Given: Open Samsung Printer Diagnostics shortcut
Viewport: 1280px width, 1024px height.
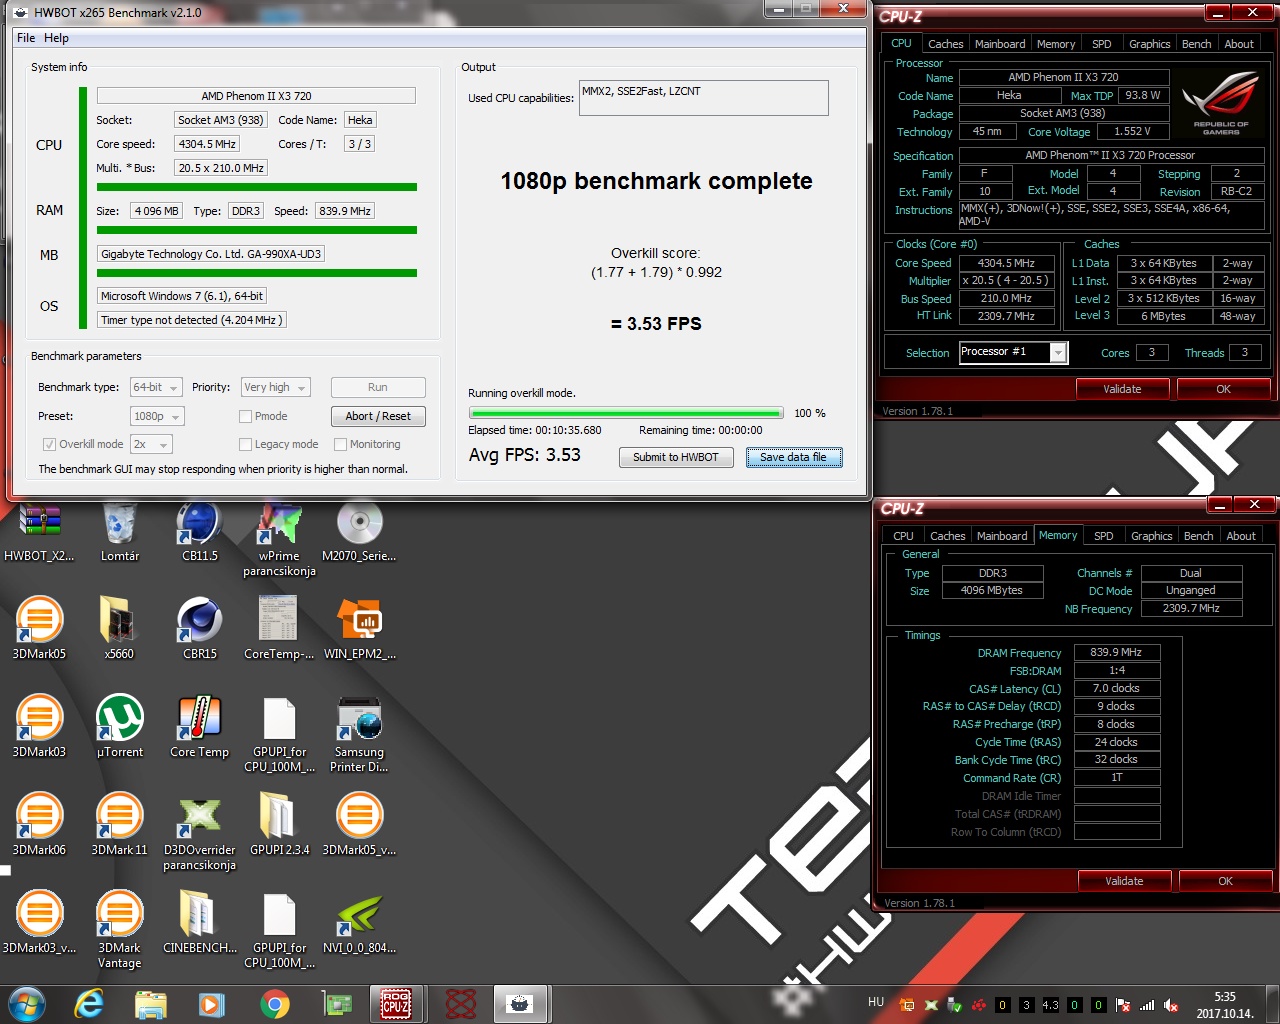Looking at the screenshot, I should [x=360, y=734].
